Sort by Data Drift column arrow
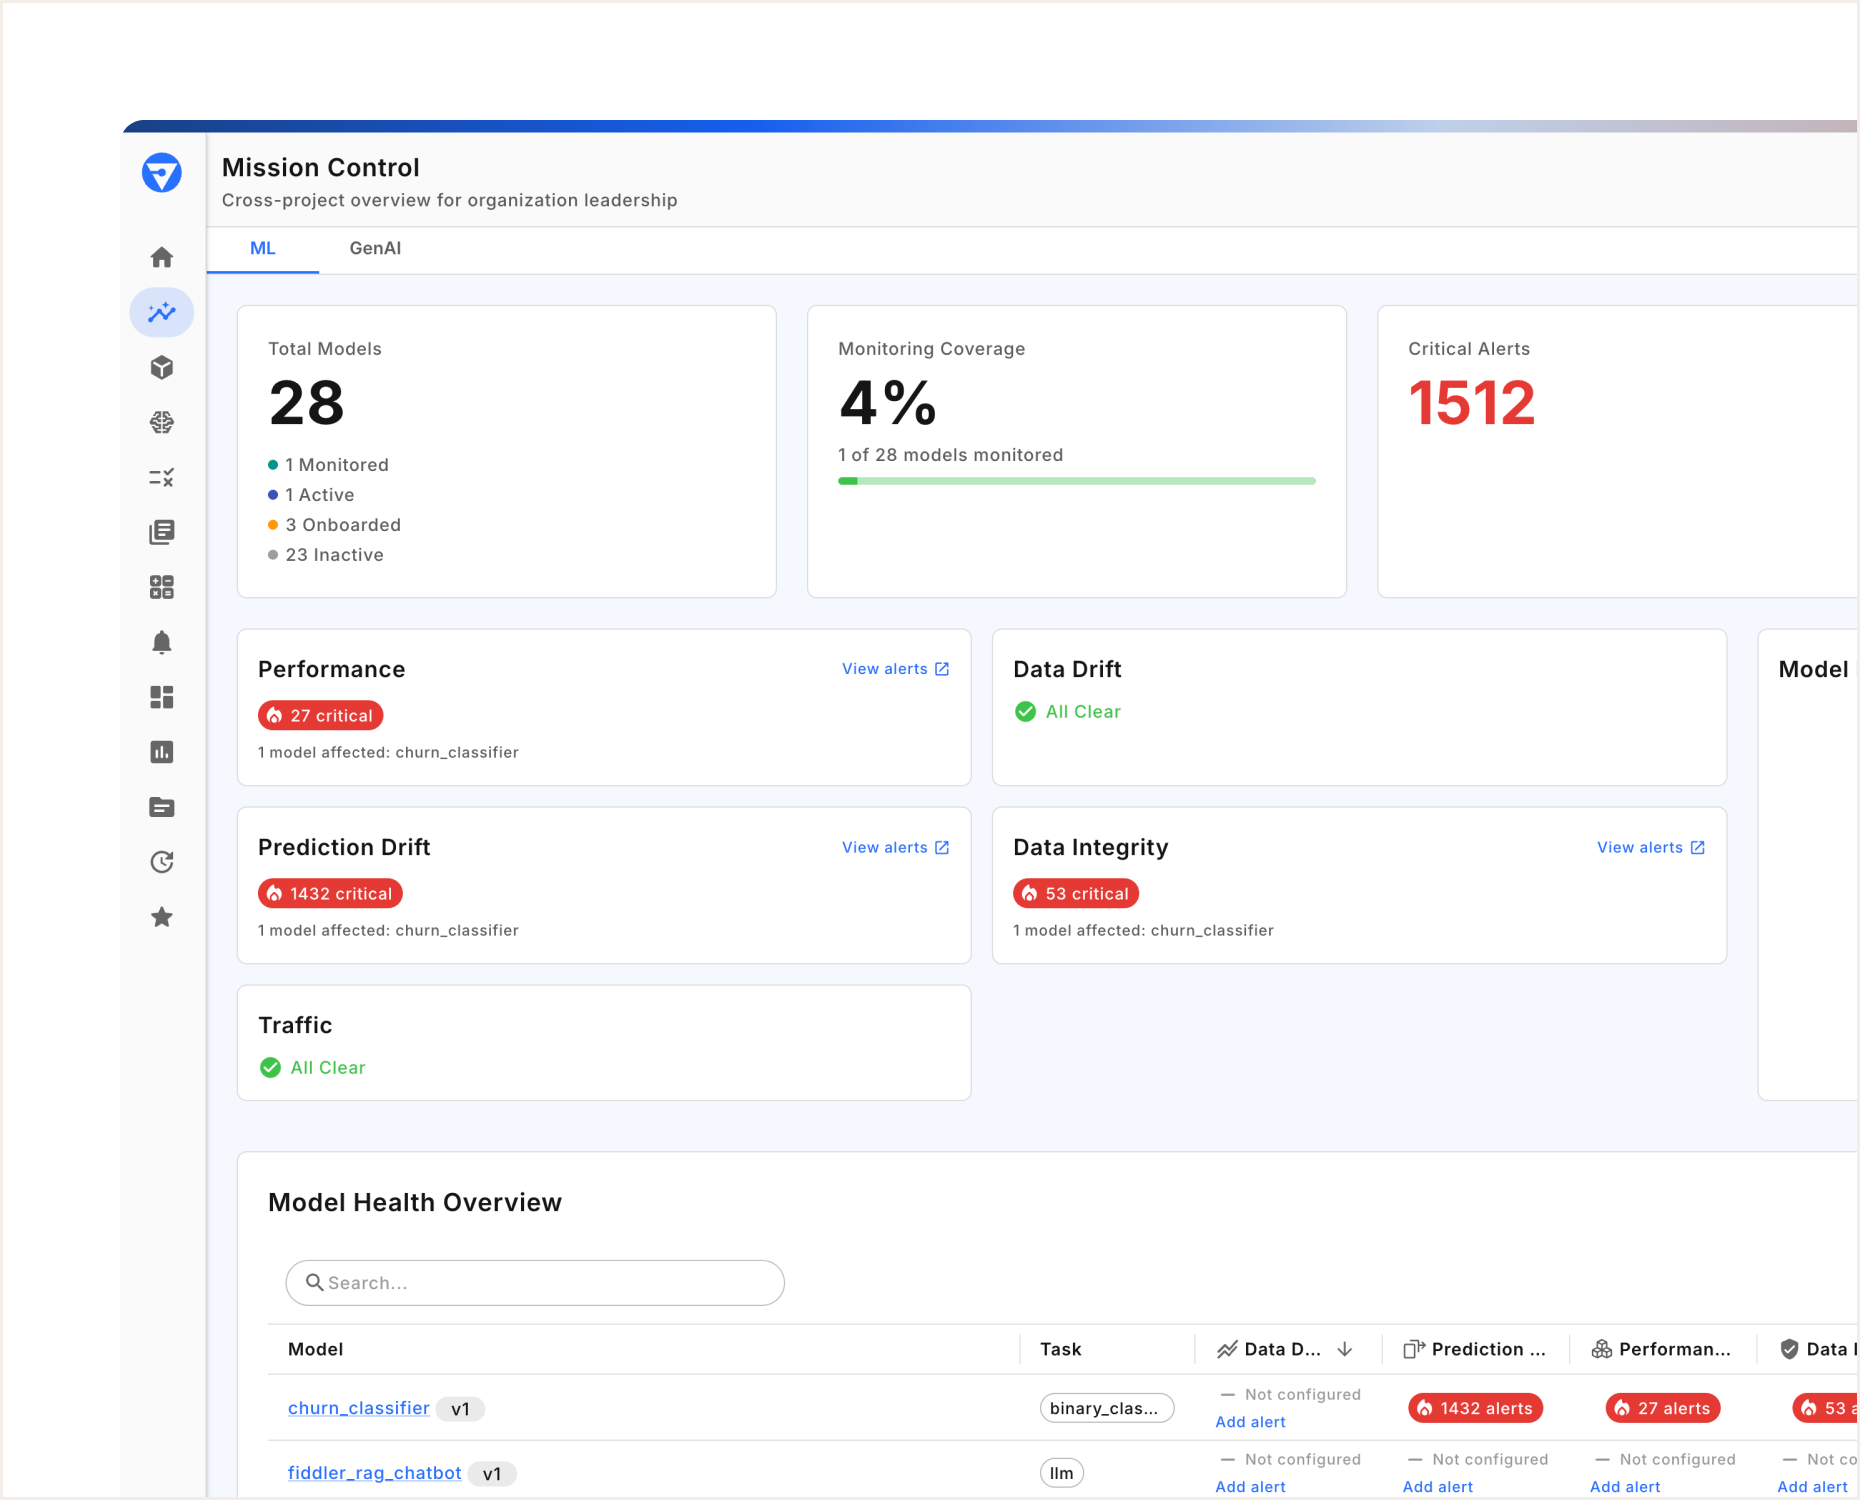Screen dimensions: 1860x1500 tap(1345, 1349)
